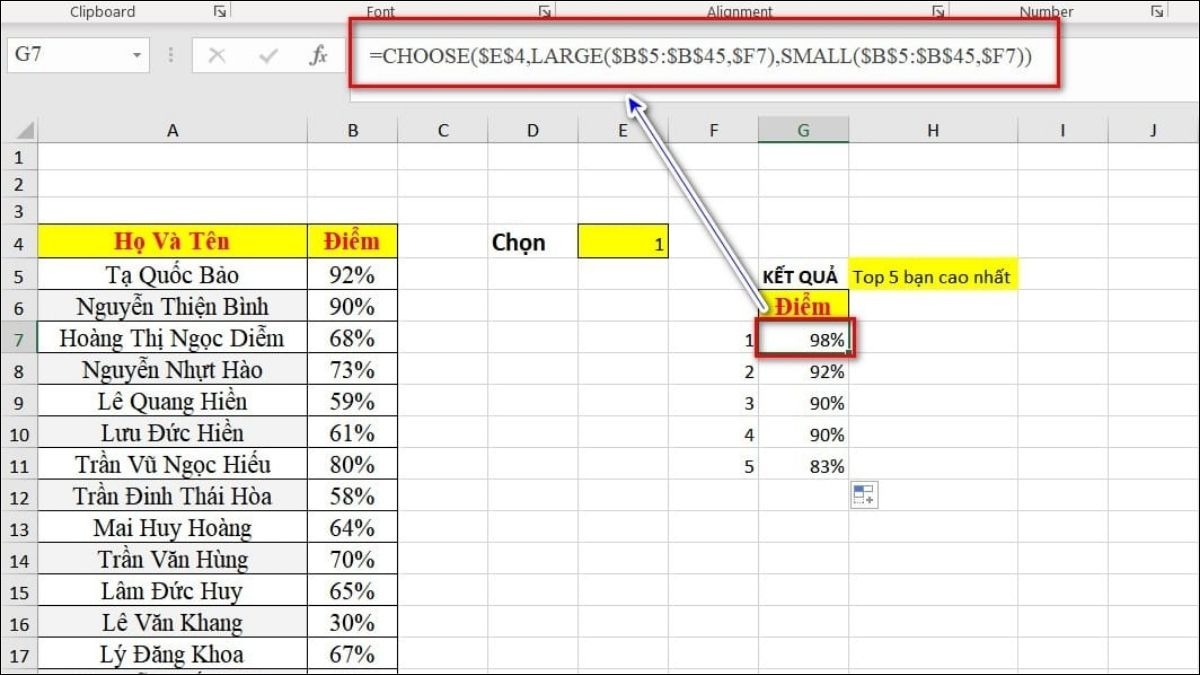Click the red 'Điểm' header in column B
Image resolution: width=1200 pixels, height=675 pixels.
[x=352, y=242]
